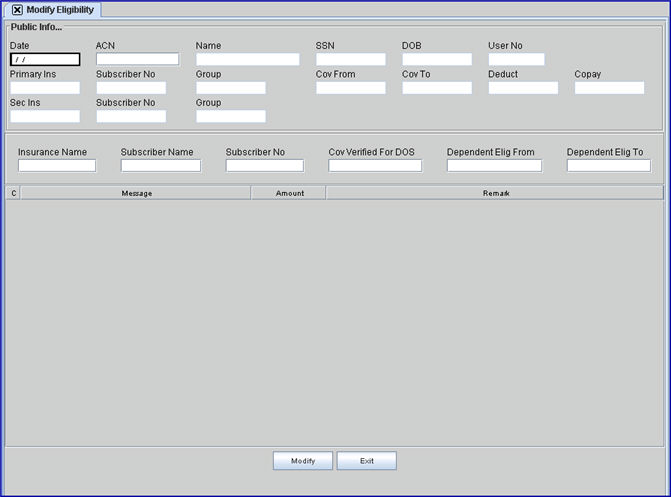Viewport: 671px width, 497px height.
Task: Close the Modify Eligibility tab via X icon
Action: click(x=17, y=10)
